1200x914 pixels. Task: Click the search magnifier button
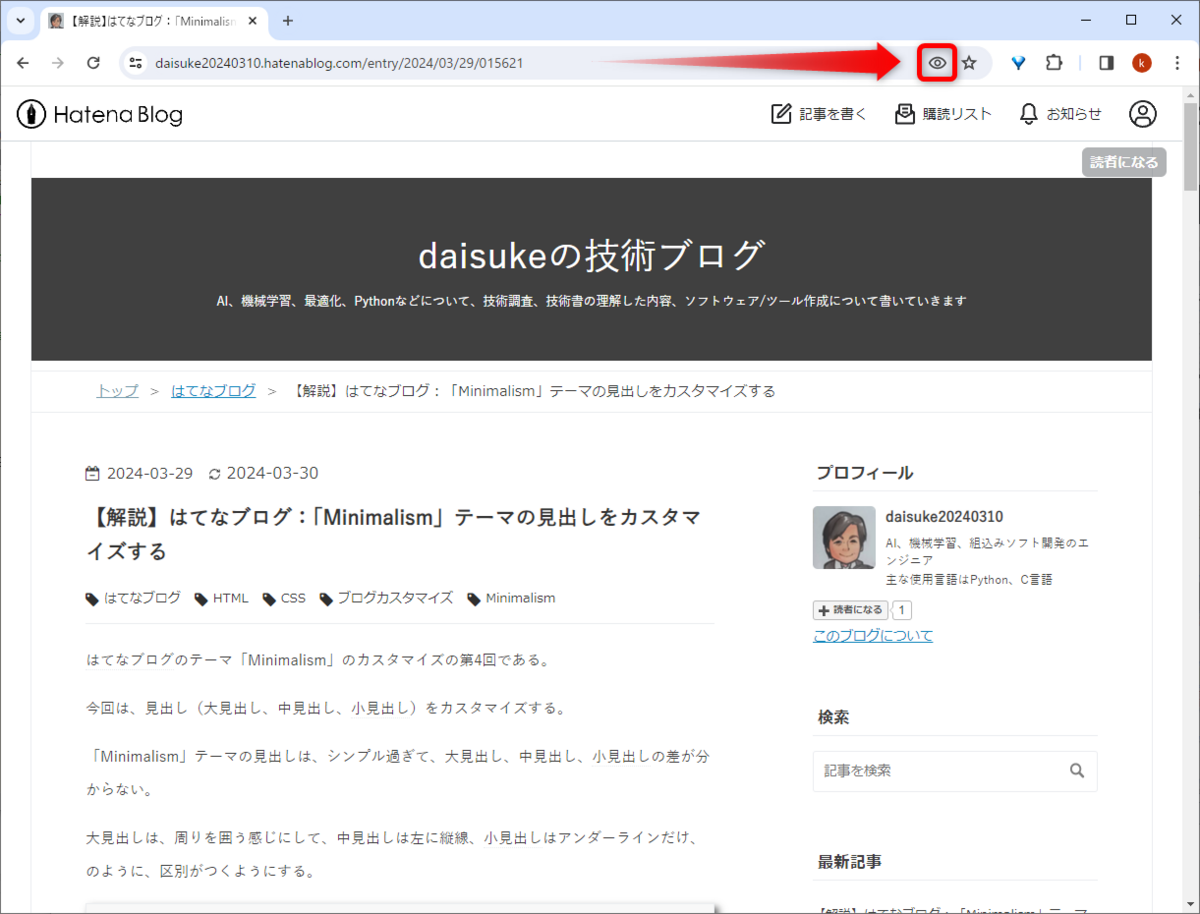coord(1077,771)
